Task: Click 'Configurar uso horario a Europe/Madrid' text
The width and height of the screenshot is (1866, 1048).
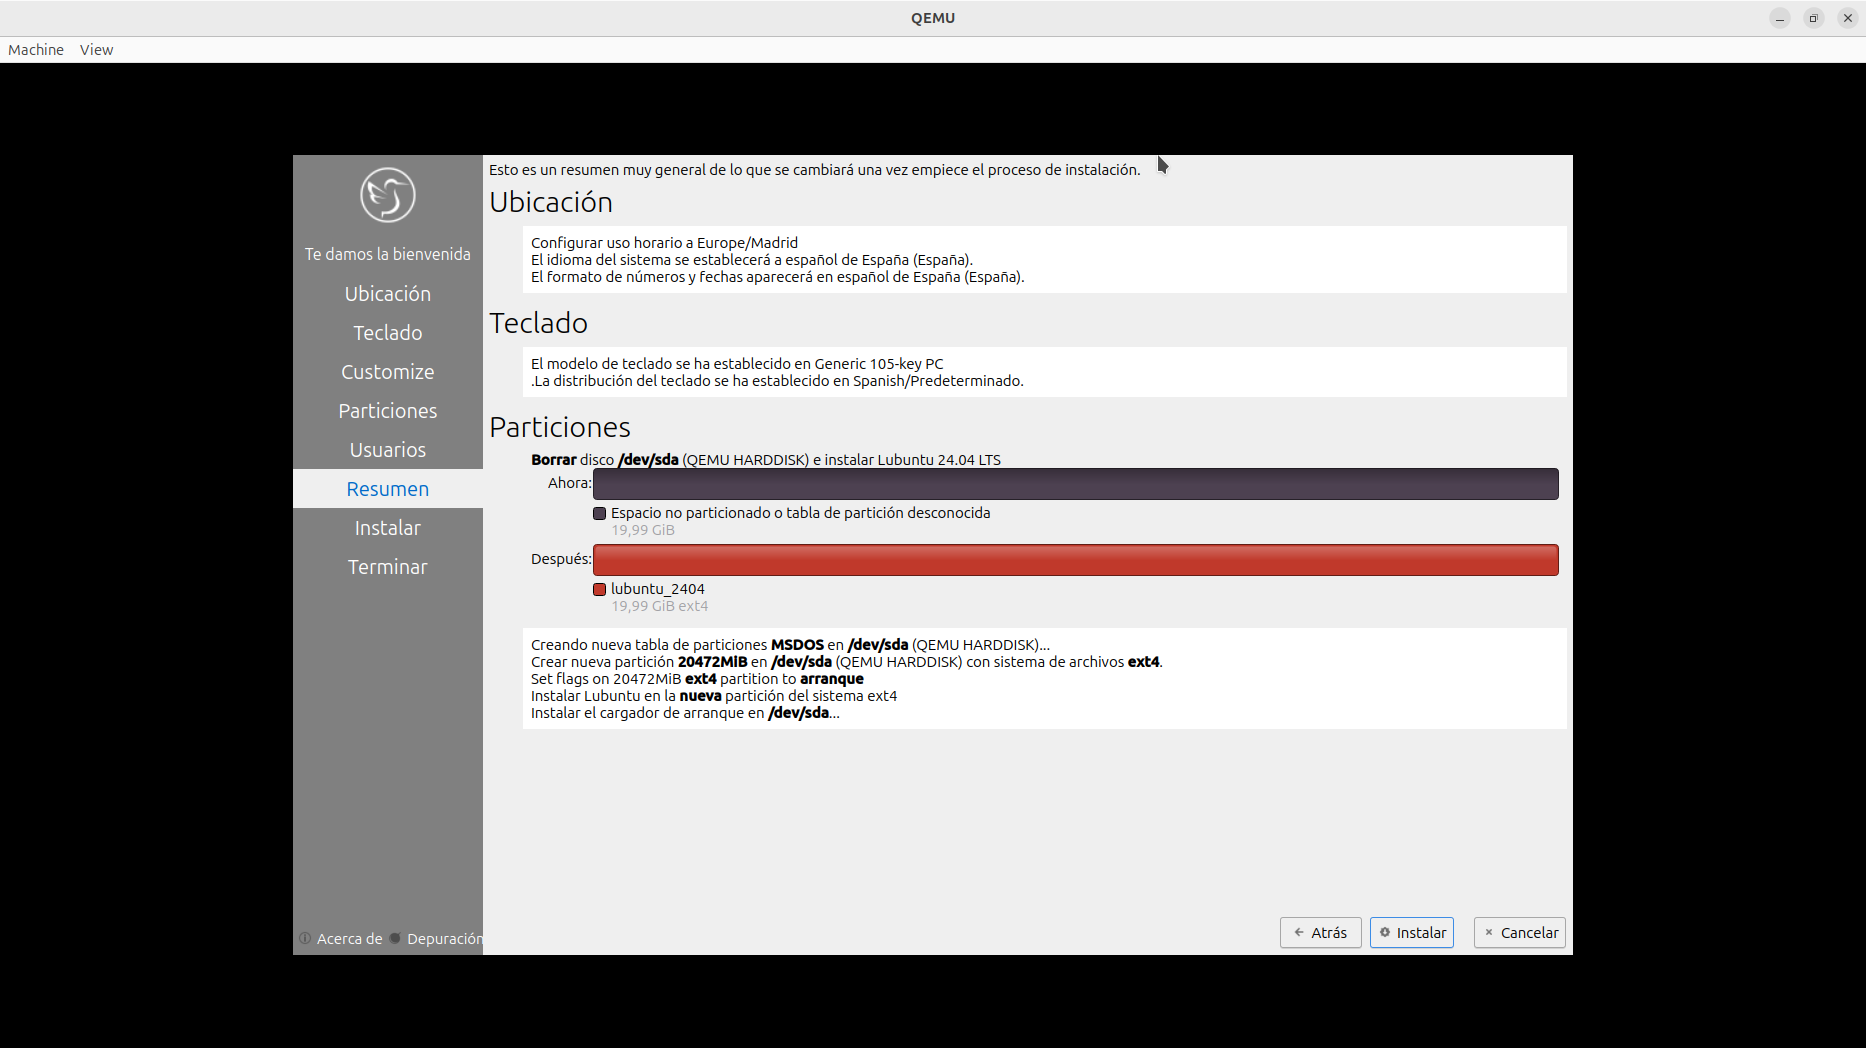Action: tap(664, 243)
